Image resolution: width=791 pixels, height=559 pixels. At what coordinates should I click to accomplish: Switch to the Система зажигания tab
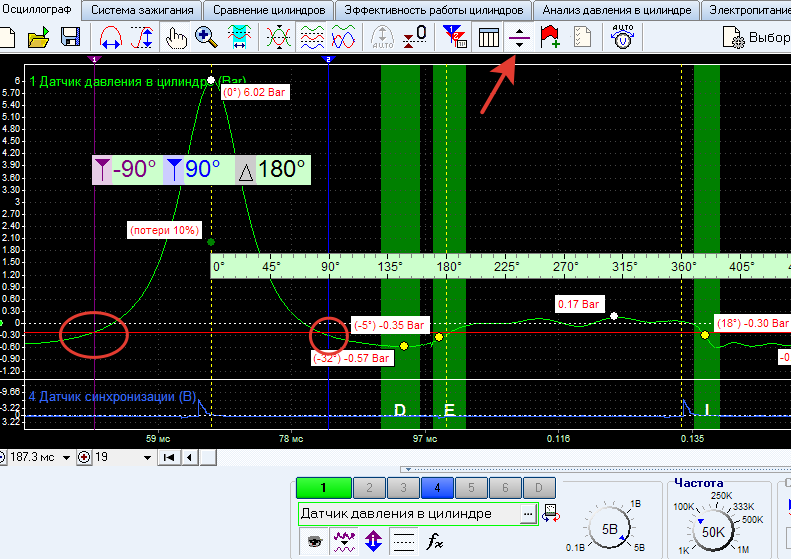point(142,10)
